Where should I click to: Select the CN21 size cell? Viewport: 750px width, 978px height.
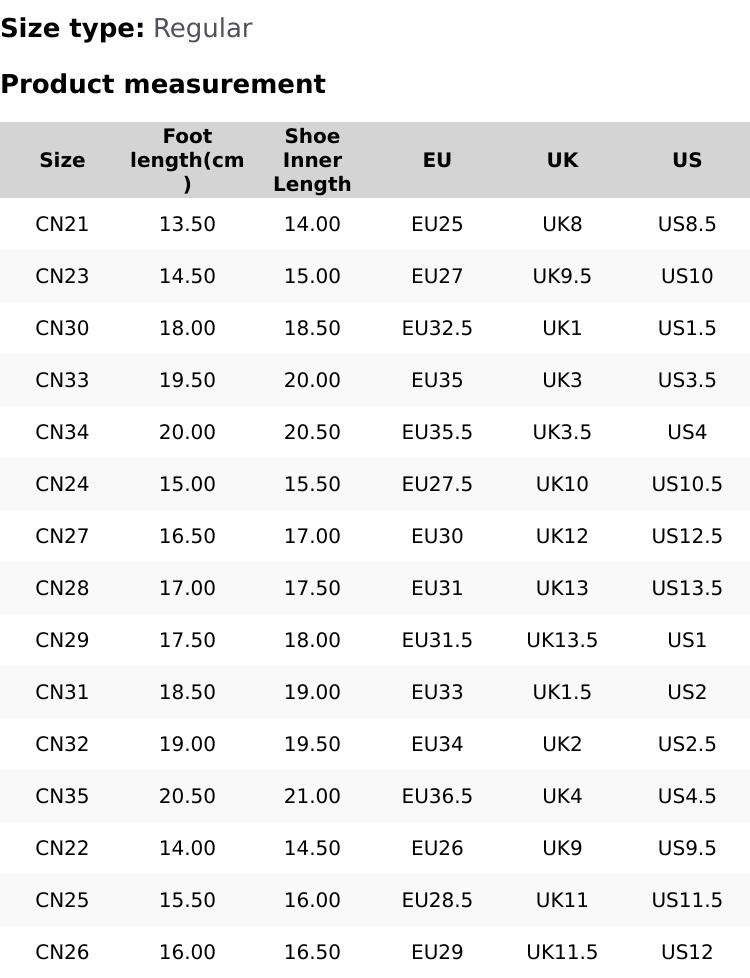tap(62, 224)
